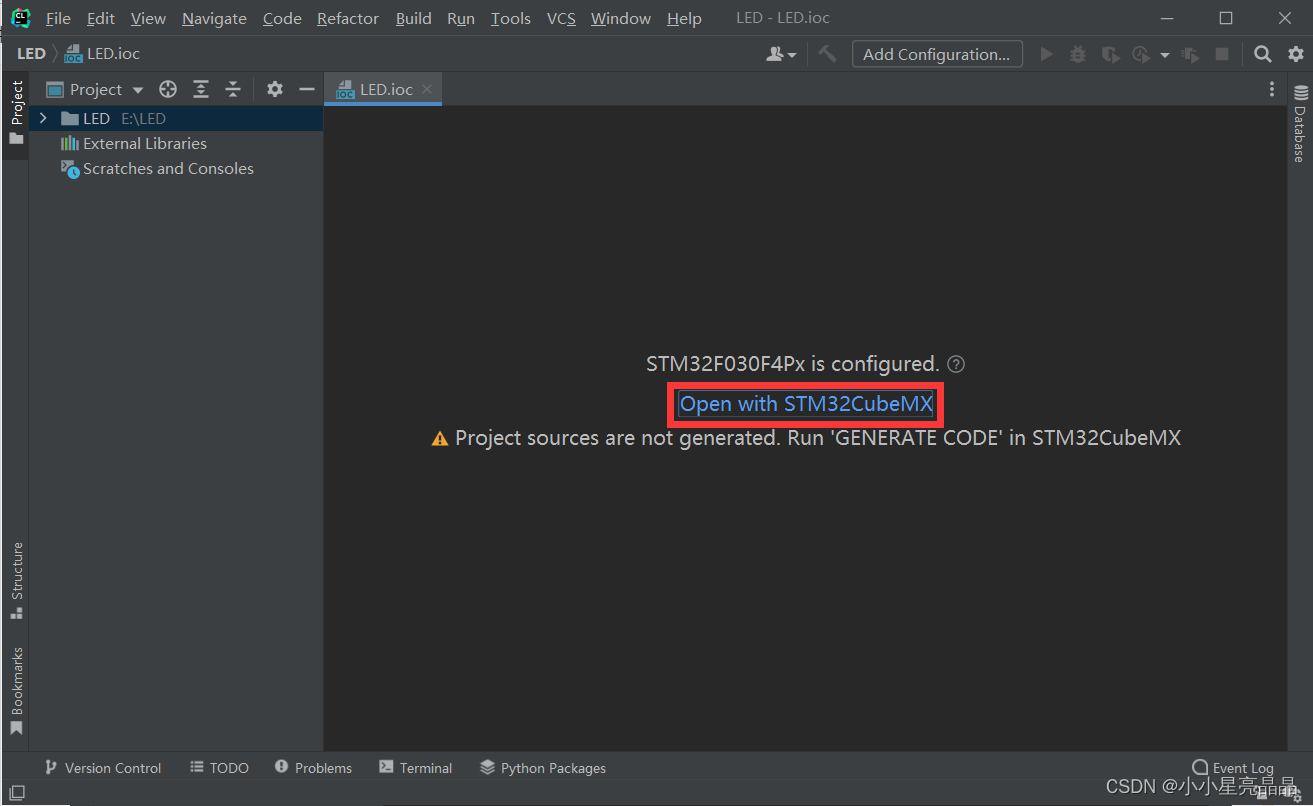The width and height of the screenshot is (1313, 806).
Task: Expand the LED project folder
Action: pyautogui.click(x=43, y=118)
